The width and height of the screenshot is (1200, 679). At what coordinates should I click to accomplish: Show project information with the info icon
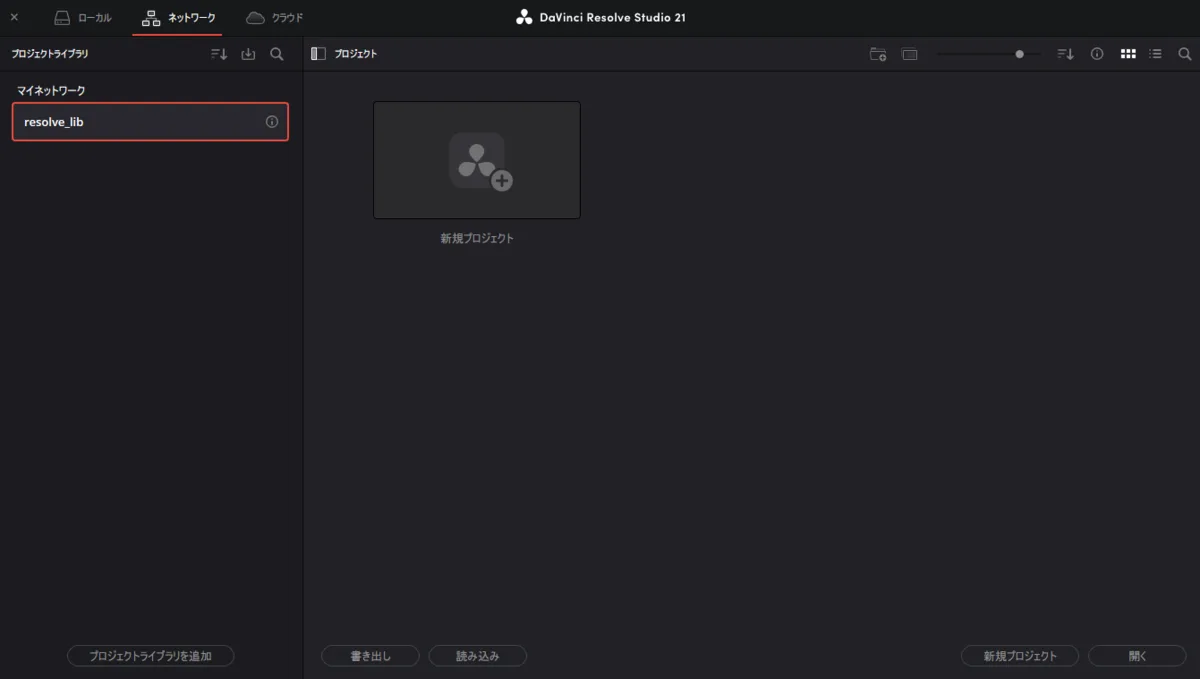(1097, 54)
